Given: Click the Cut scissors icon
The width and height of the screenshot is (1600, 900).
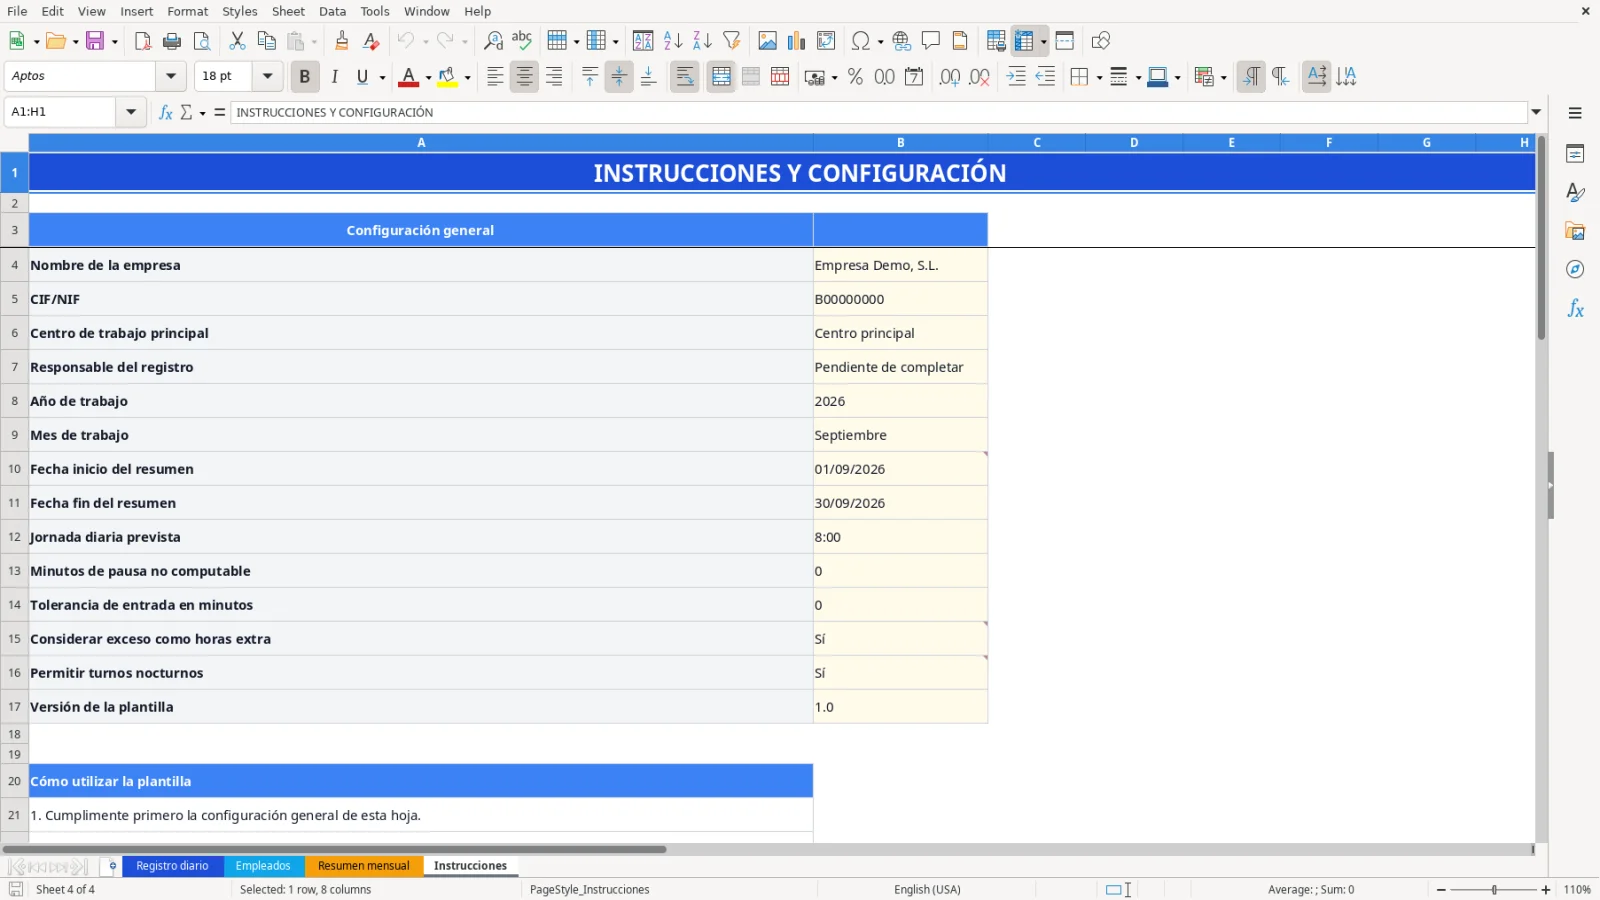Looking at the screenshot, I should tap(237, 41).
